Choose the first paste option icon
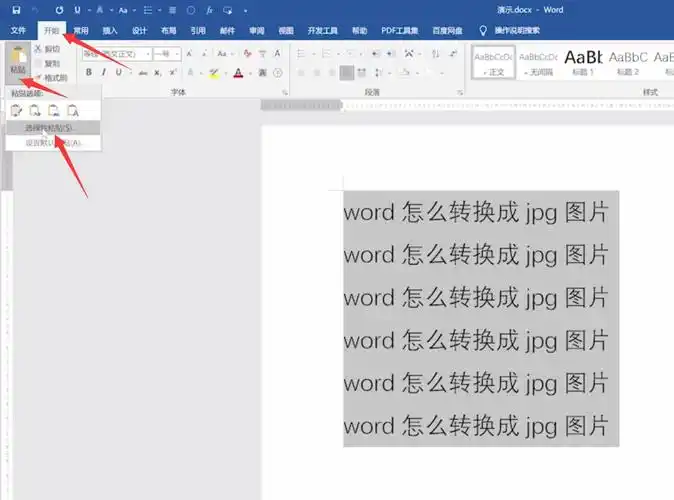The image size is (674, 500). [x=16, y=110]
